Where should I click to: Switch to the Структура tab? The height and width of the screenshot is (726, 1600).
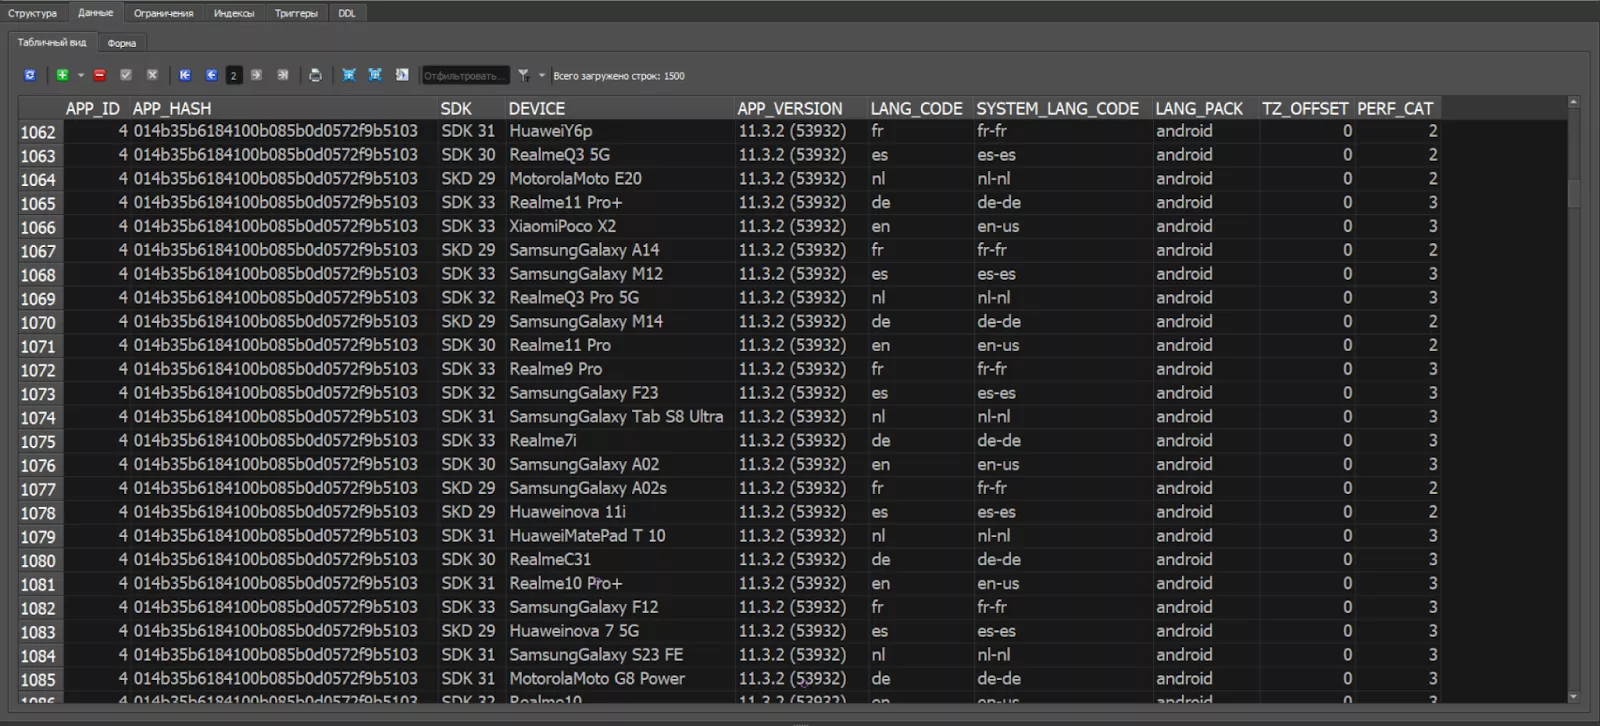(33, 13)
